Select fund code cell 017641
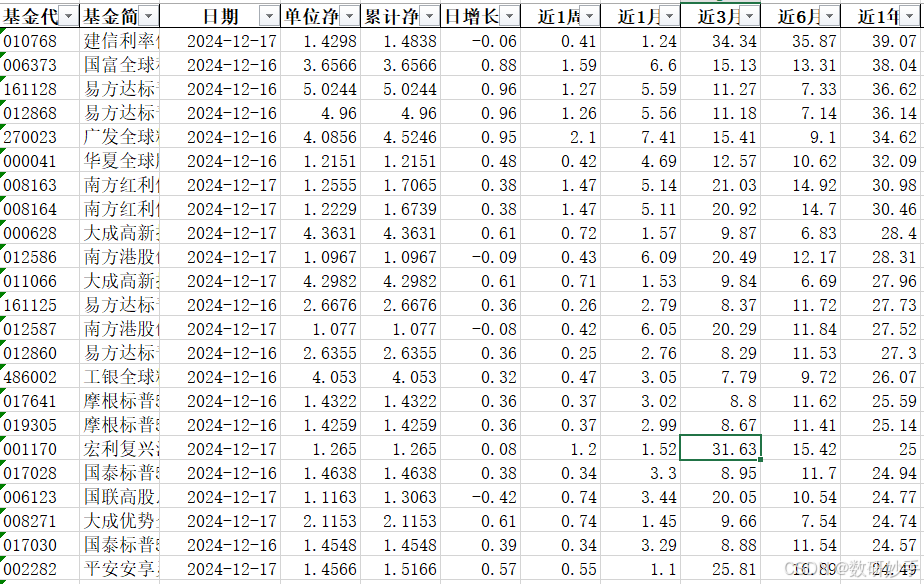The image size is (924, 584). point(40,401)
